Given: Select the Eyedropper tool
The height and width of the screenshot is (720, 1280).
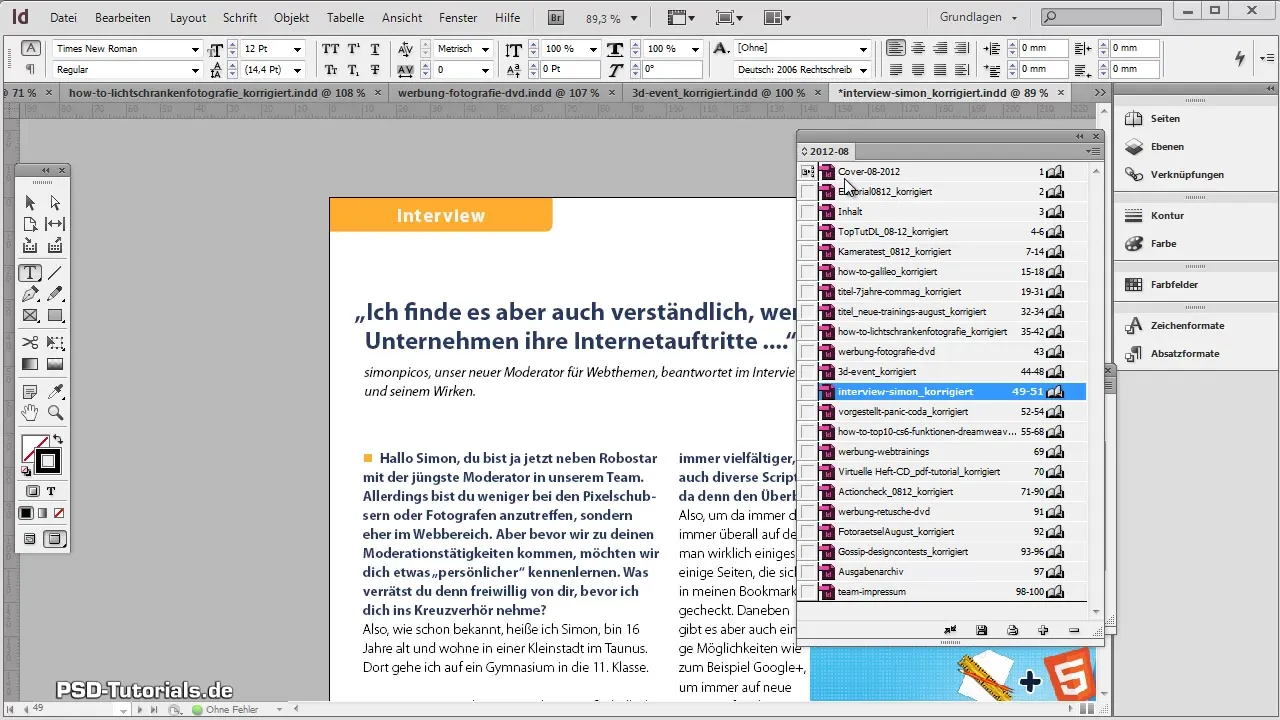Looking at the screenshot, I should (55, 391).
